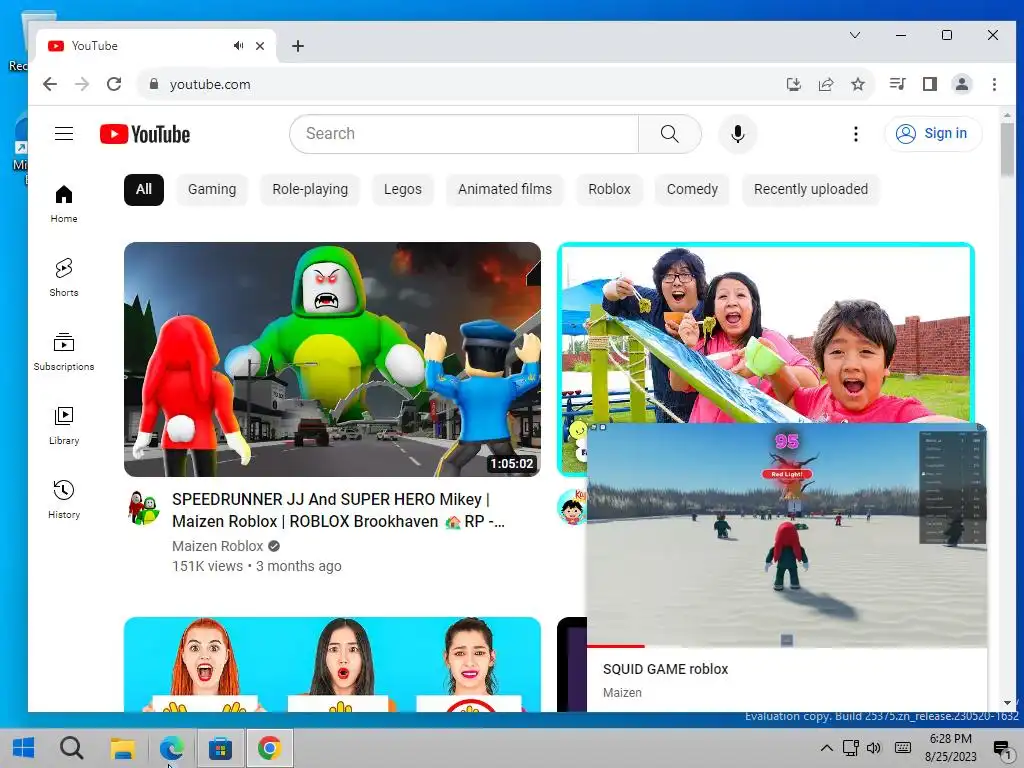Click Maizen channel name in miniplayer
This screenshot has height=768, width=1024.
pyautogui.click(x=622, y=693)
